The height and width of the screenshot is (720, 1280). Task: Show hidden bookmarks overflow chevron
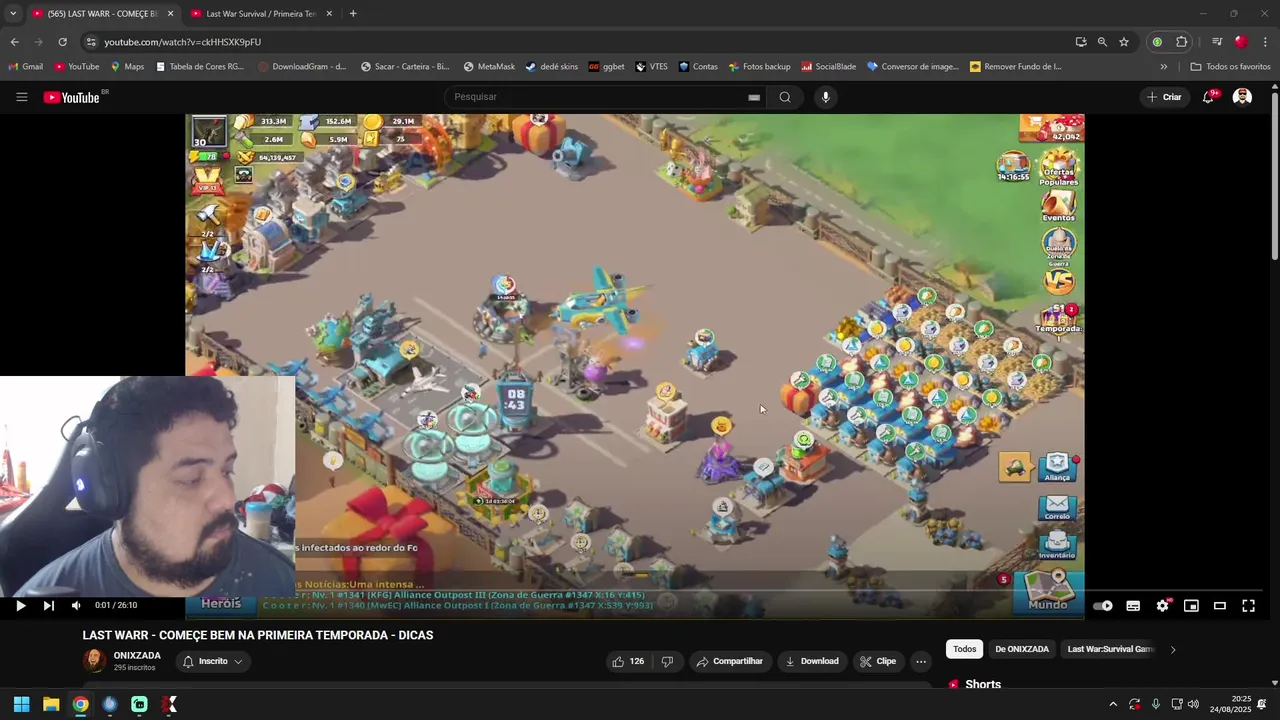(x=1163, y=67)
